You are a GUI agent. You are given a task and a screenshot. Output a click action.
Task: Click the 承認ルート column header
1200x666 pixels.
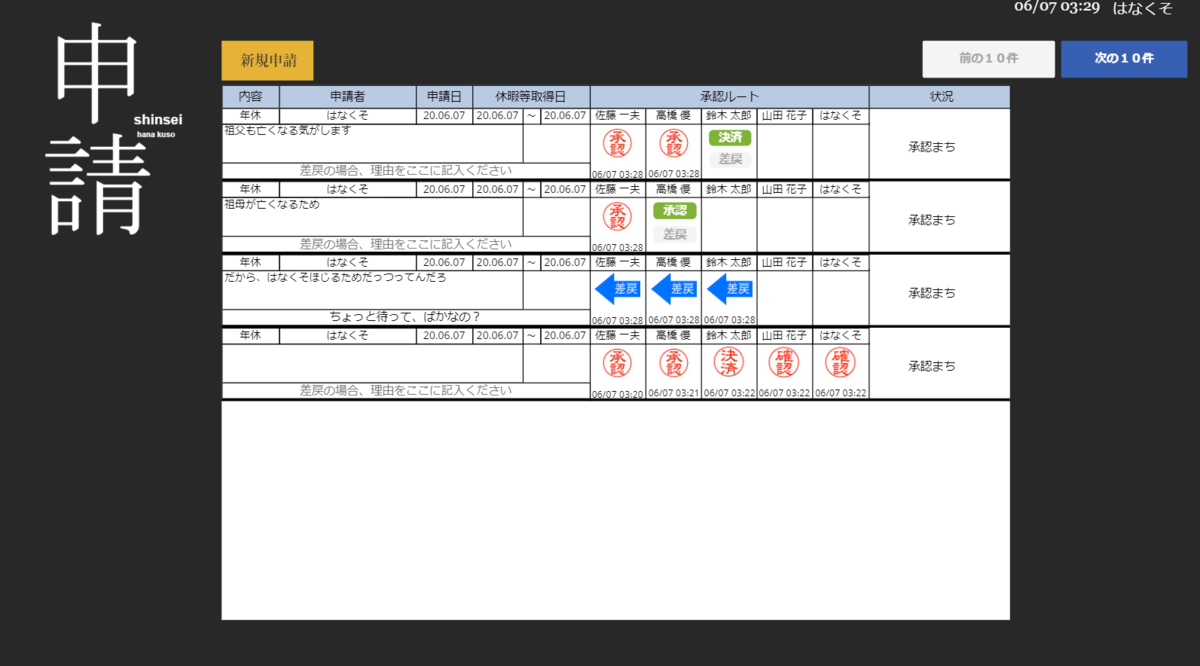click(x=730, y=97)
